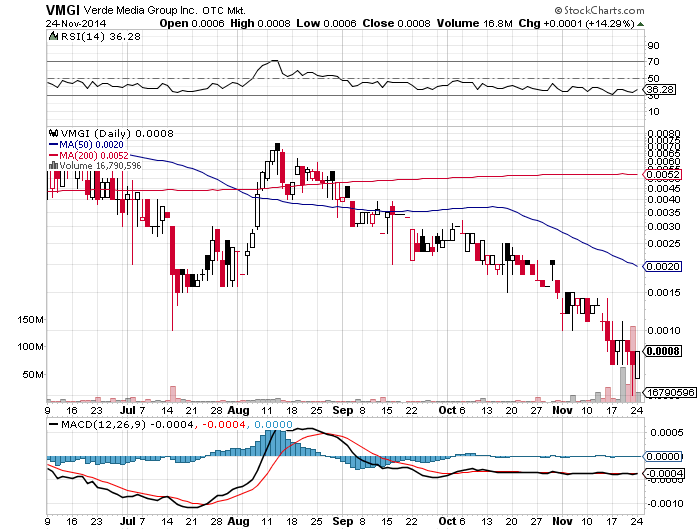Click the 0.0005 MACD axis label
Viewport: 700px width, 530px height.
point(667,433)
